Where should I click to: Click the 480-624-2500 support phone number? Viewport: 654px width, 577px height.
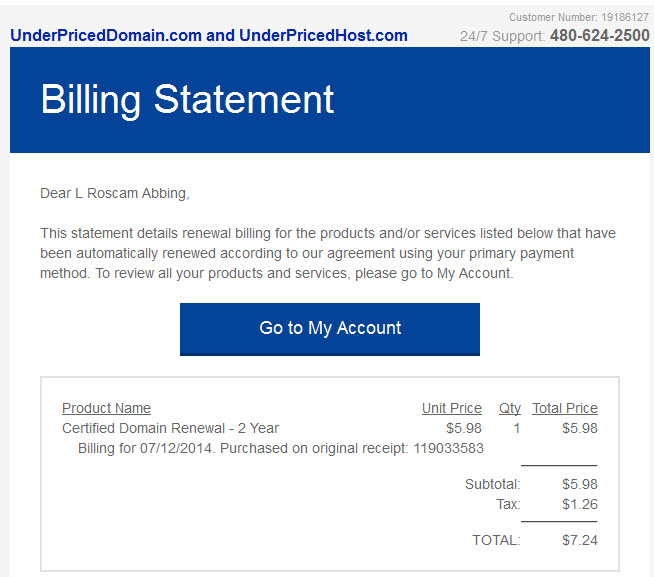[x=599, y=35]
